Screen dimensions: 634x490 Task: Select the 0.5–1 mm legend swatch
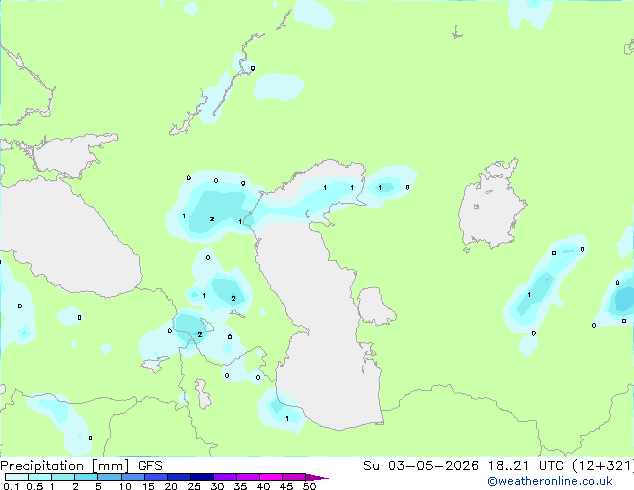pyautogui.click(x=40, y=477)
